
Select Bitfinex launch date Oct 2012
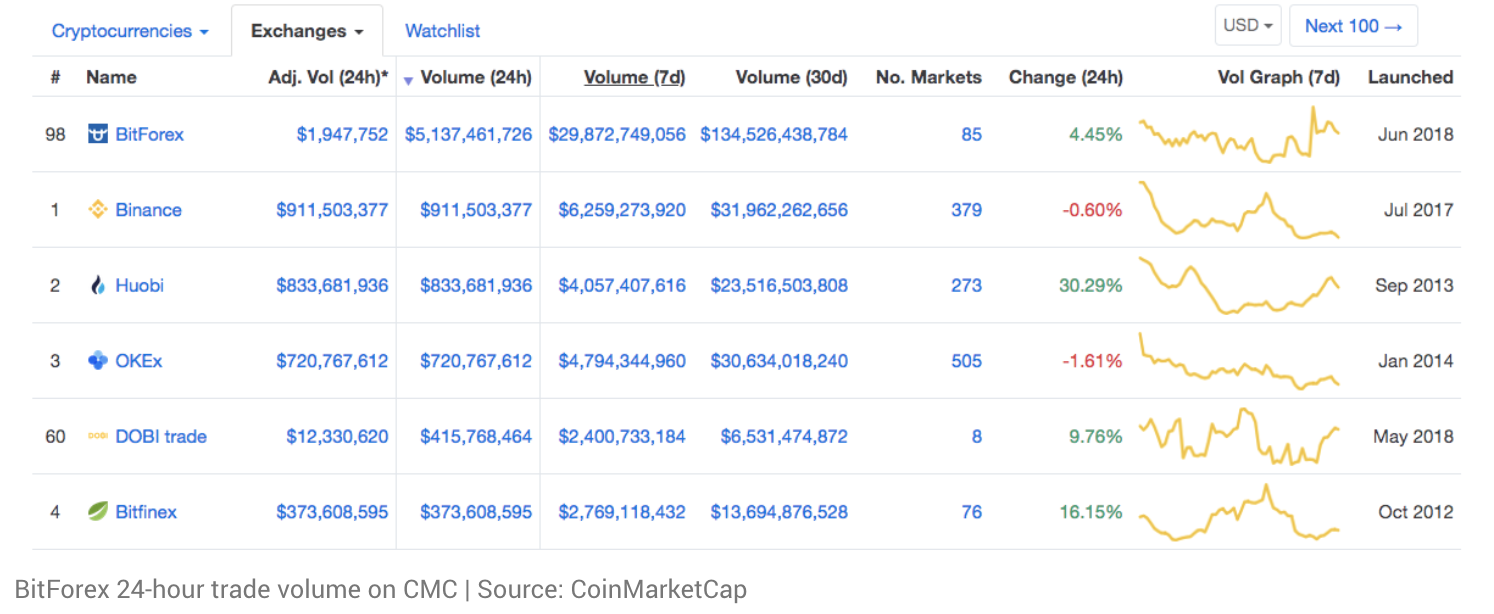(x=1415, y=512)
